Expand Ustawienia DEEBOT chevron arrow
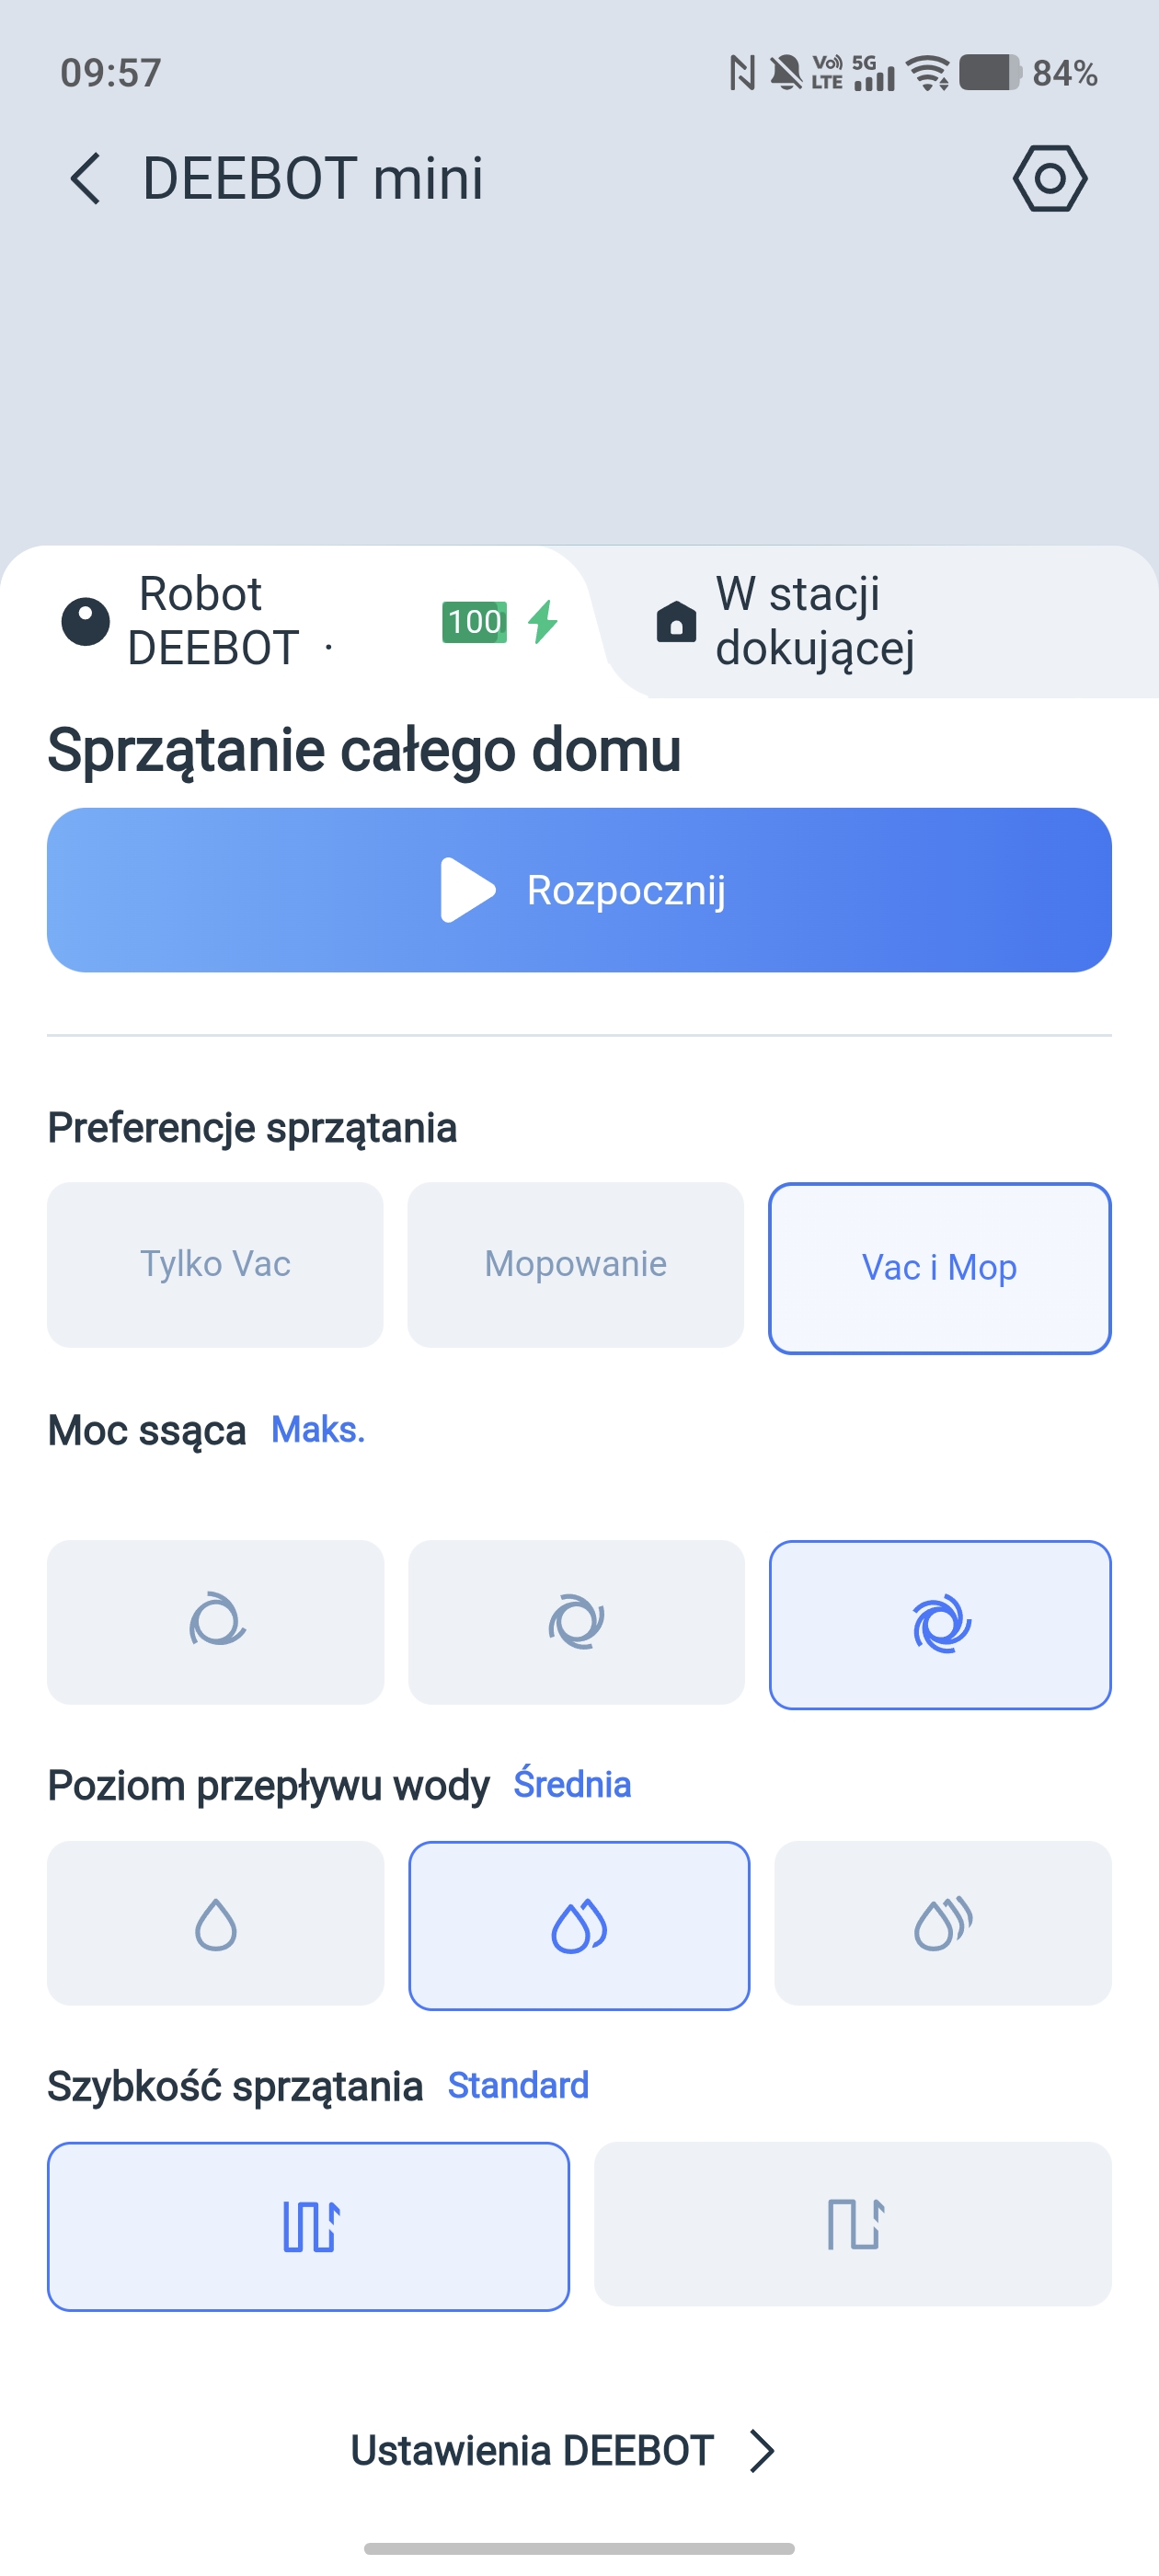The height and width of the screenshot is (2576, 1159). 762,2450
